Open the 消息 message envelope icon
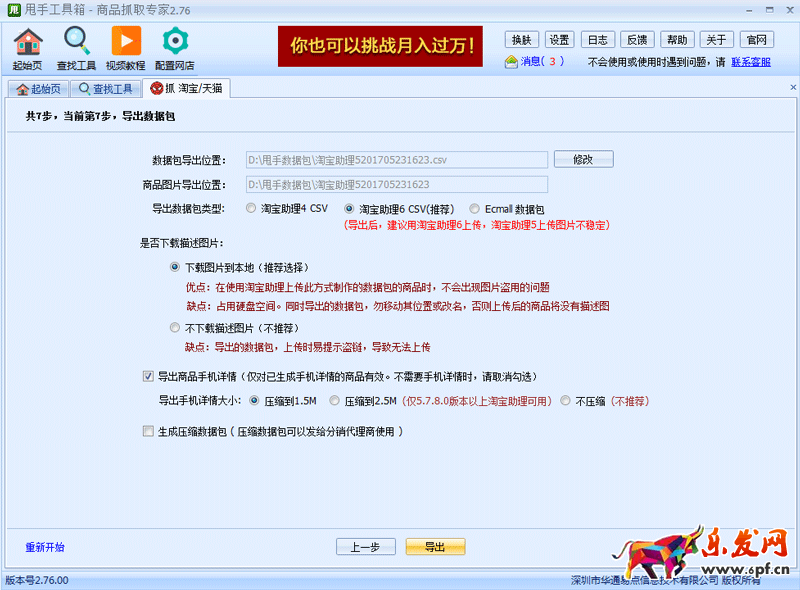 coord(512,61)
